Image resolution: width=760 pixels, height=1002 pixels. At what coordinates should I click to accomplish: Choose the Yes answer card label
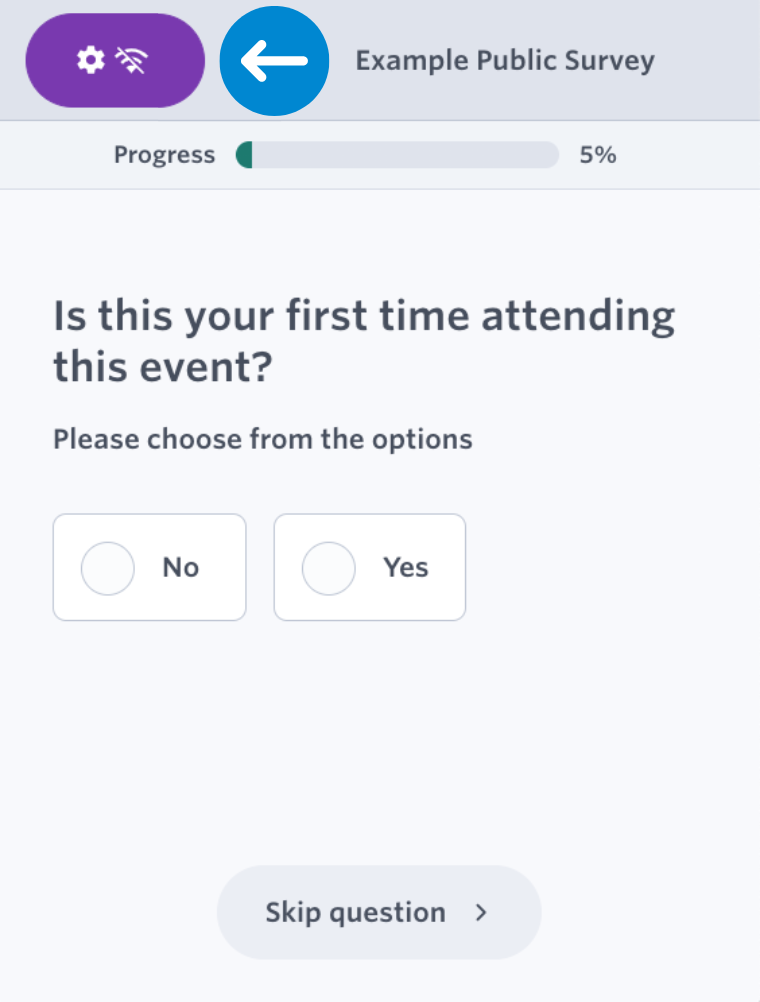(406, 567)
